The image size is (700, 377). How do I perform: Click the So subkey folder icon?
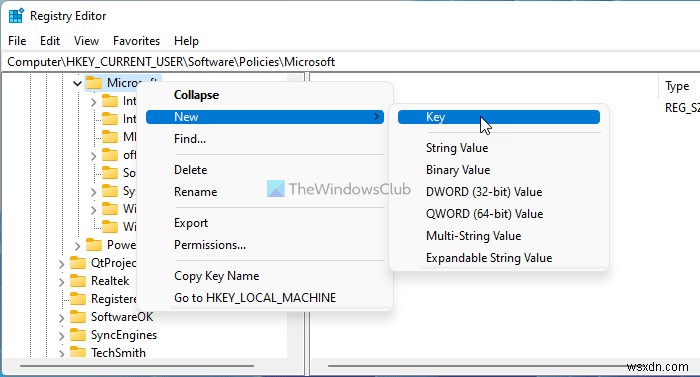[110, 172]
